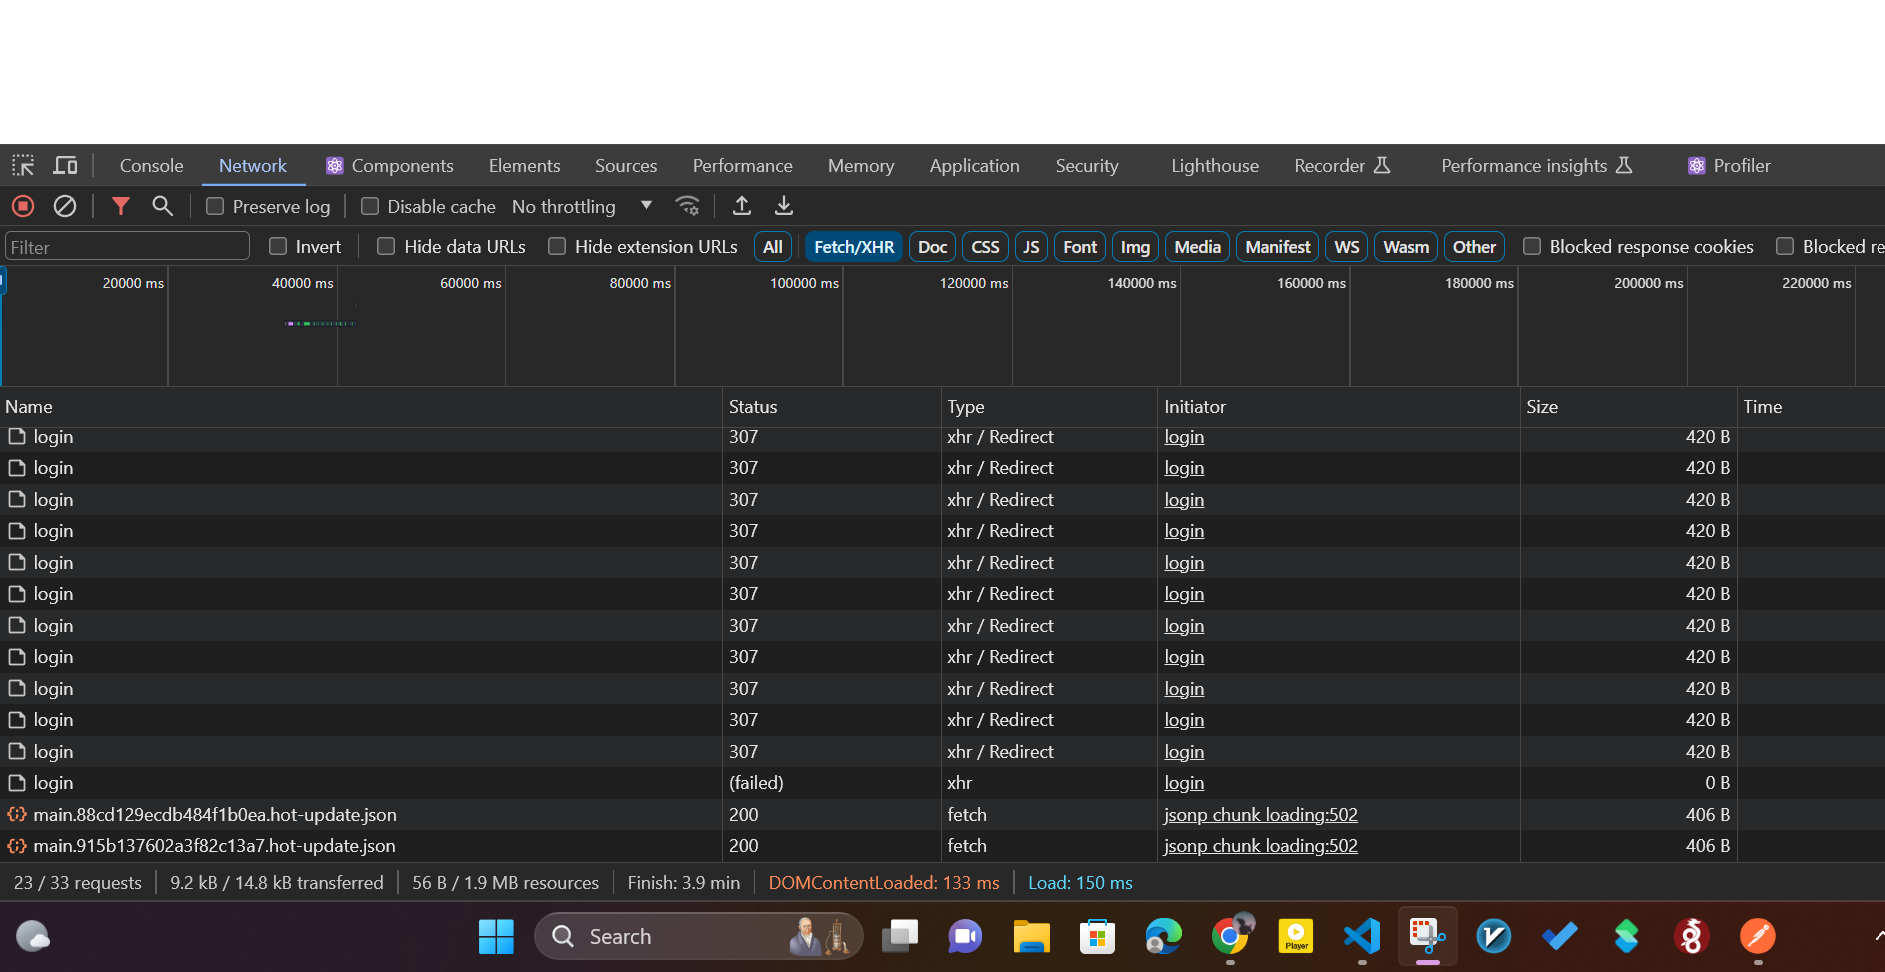Open Visual Studio Code from taskbar
Image resolution: width=1885 pixels, height=972 pixels.
[x=1362, y=937]
